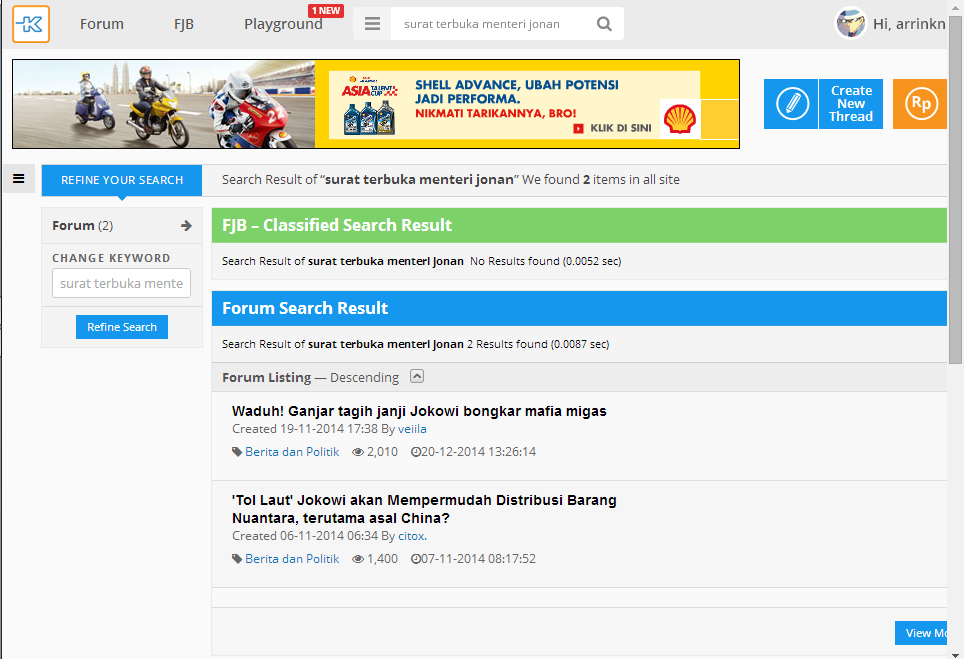Click views eye icon showing 1,400
This screenshot has height=659, width=972.
[358, 559]
